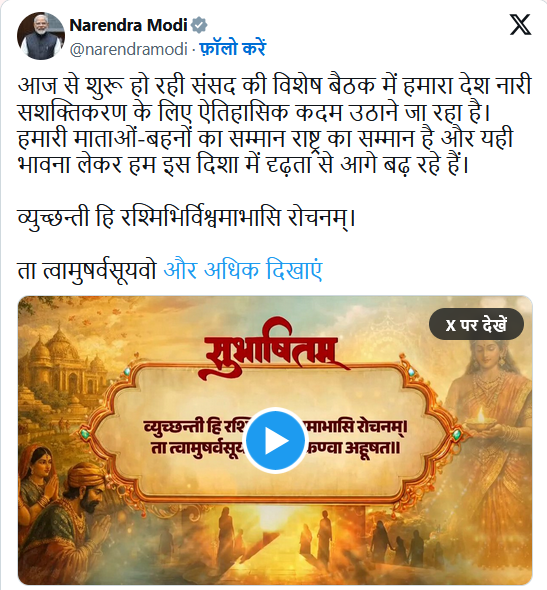Click the ता त्वामुषर्वसूयवो text
The height and width of the screenshot is (590, 547).
point(87,270)
